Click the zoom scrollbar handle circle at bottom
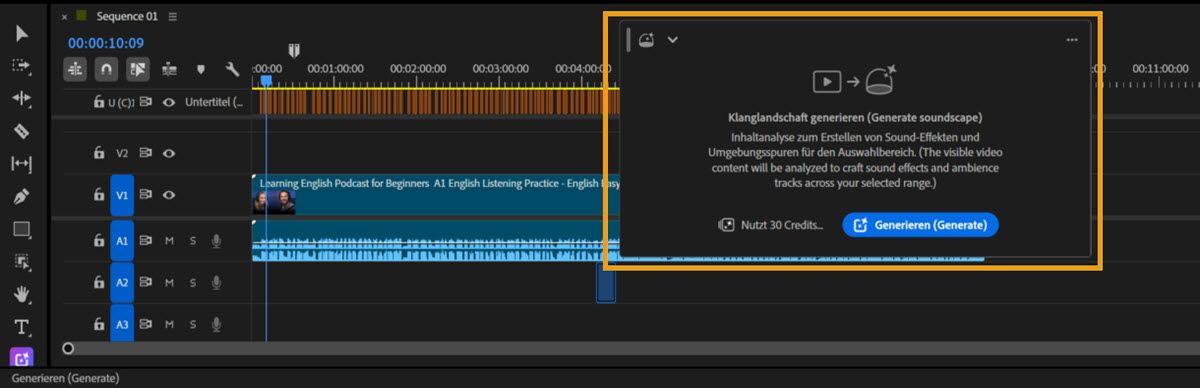 pos(68,349)
